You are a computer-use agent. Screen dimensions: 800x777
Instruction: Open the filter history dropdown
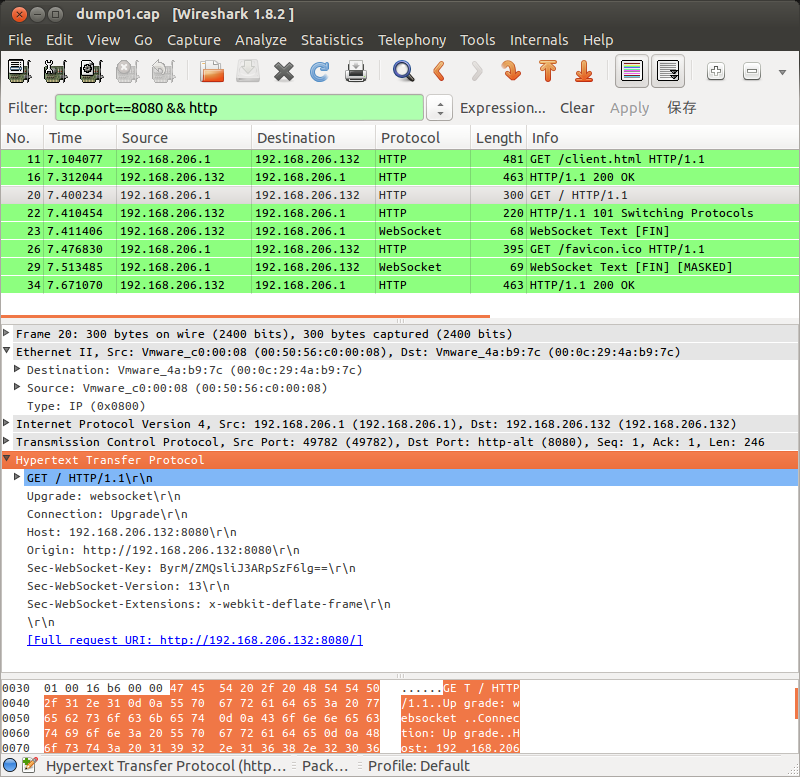coord(439,108)
